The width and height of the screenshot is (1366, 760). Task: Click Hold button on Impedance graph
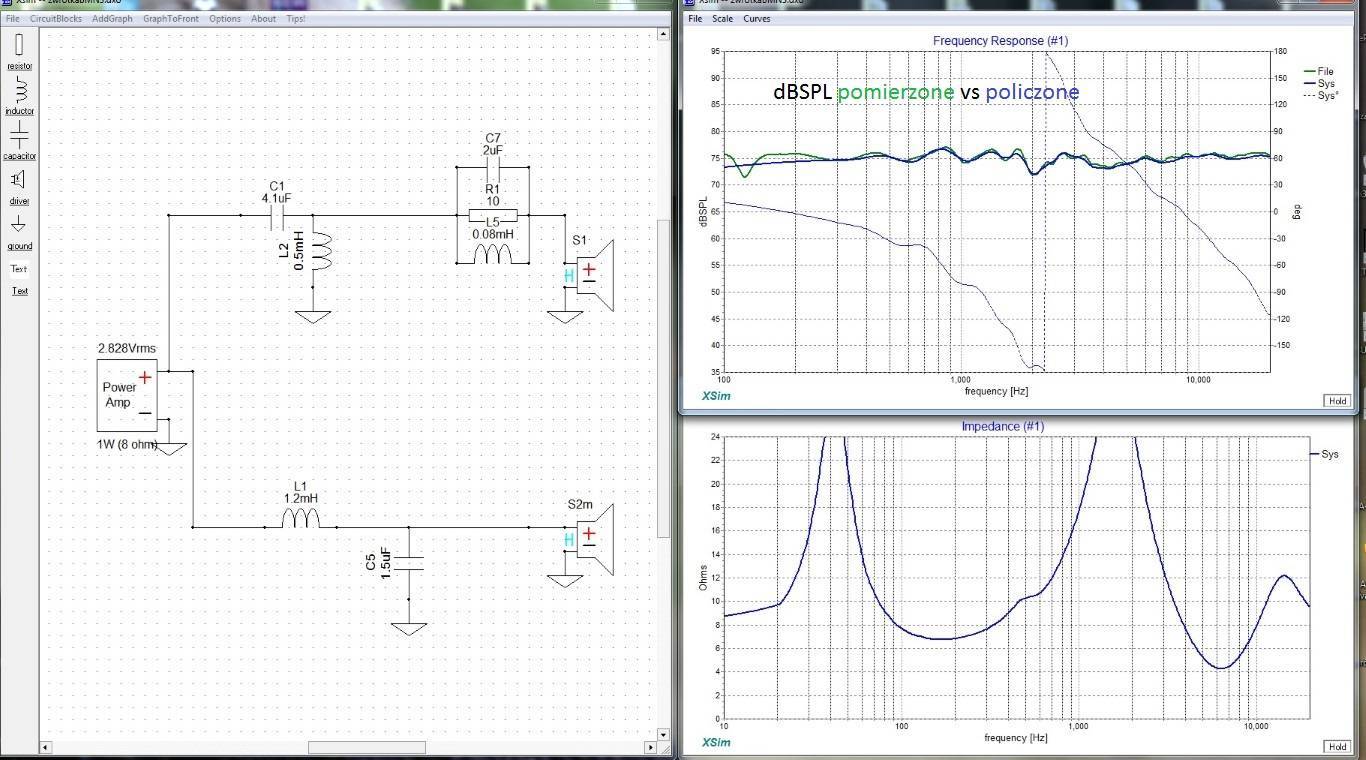tap(1337, 747)
